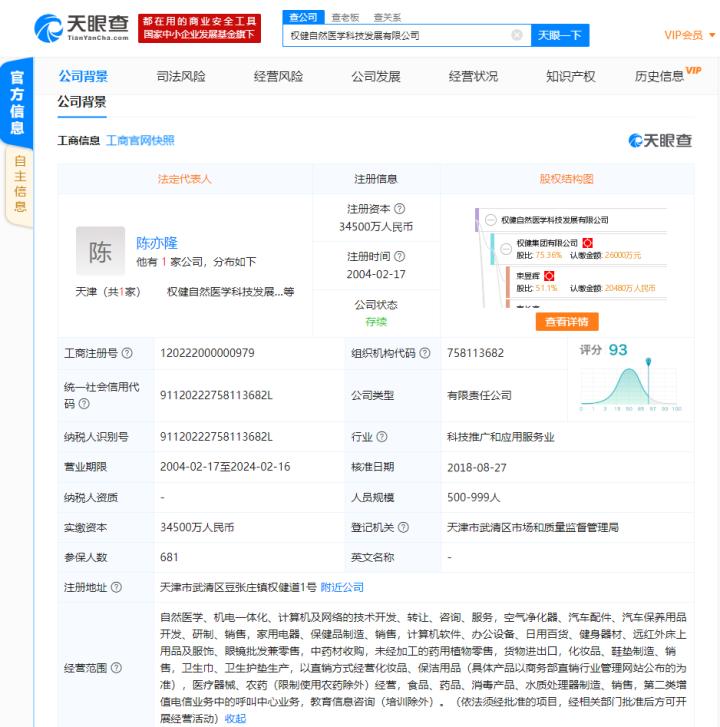Click 权健集团有限公司 shareholder name

[547, 242]
